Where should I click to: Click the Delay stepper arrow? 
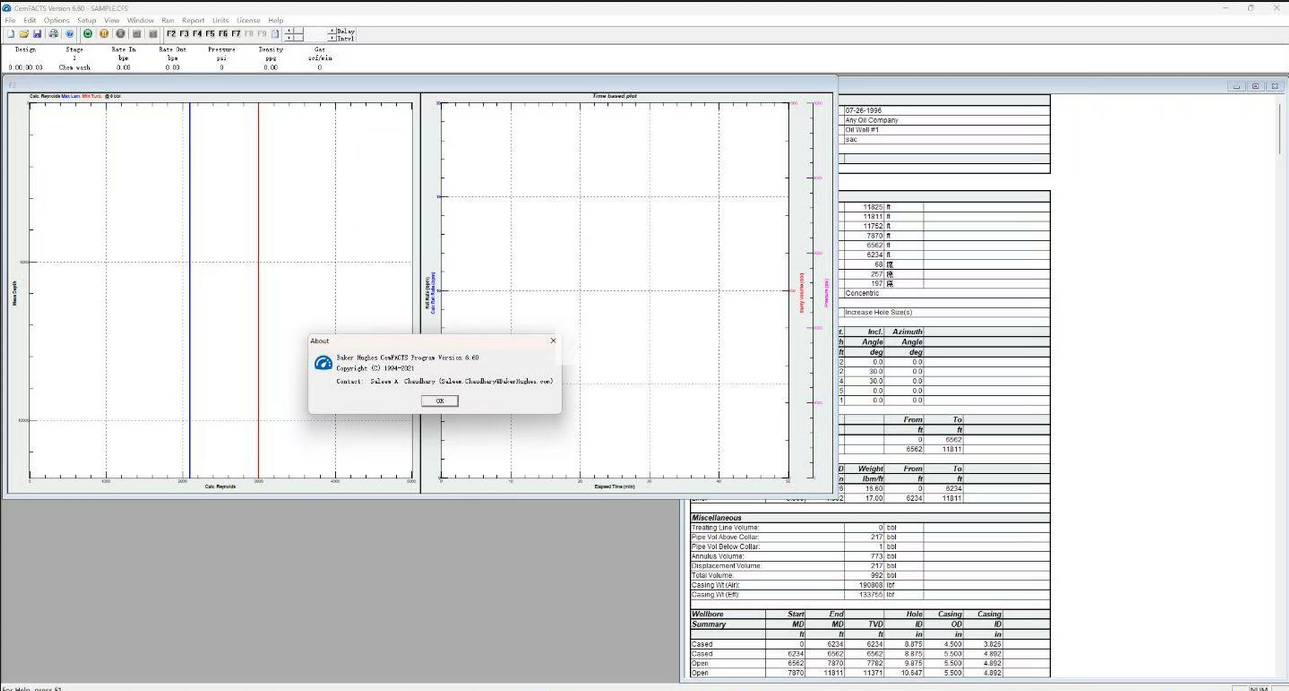[332, 31]
